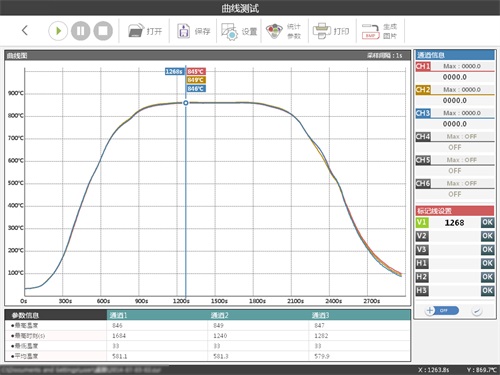Click the 1500s x-axis label
The width and height of the screenshot is (500, 375).
tap(219, 301)
